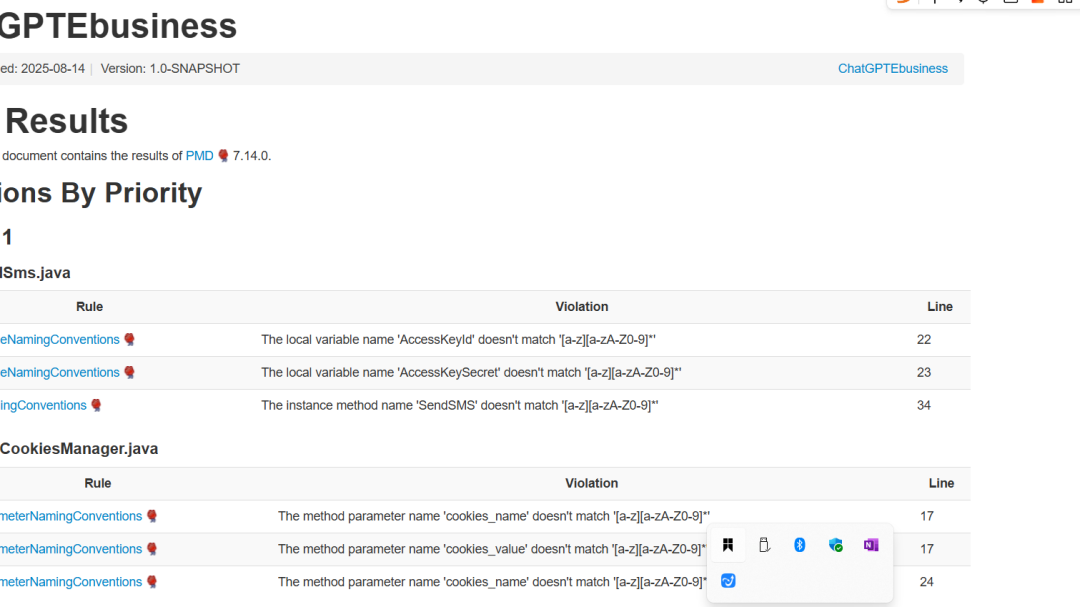Click external-link icon in cookies_name line 17 row
This screenshot has height=607, width=1080.
coord(152,516)
